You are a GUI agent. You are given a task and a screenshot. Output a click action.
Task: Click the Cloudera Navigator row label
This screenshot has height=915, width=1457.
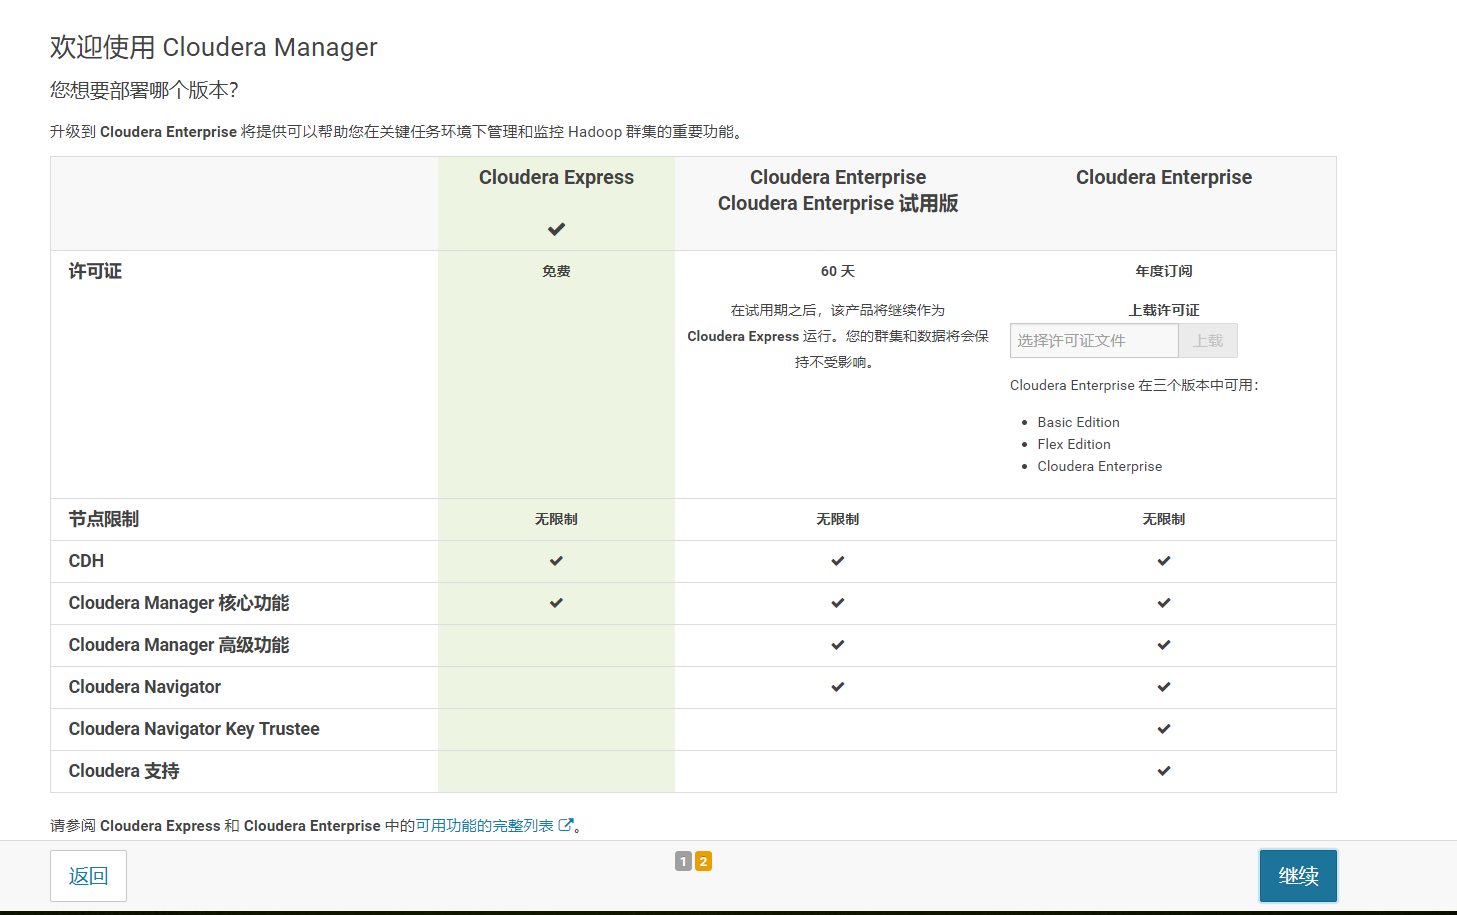[x=145, y=687]
